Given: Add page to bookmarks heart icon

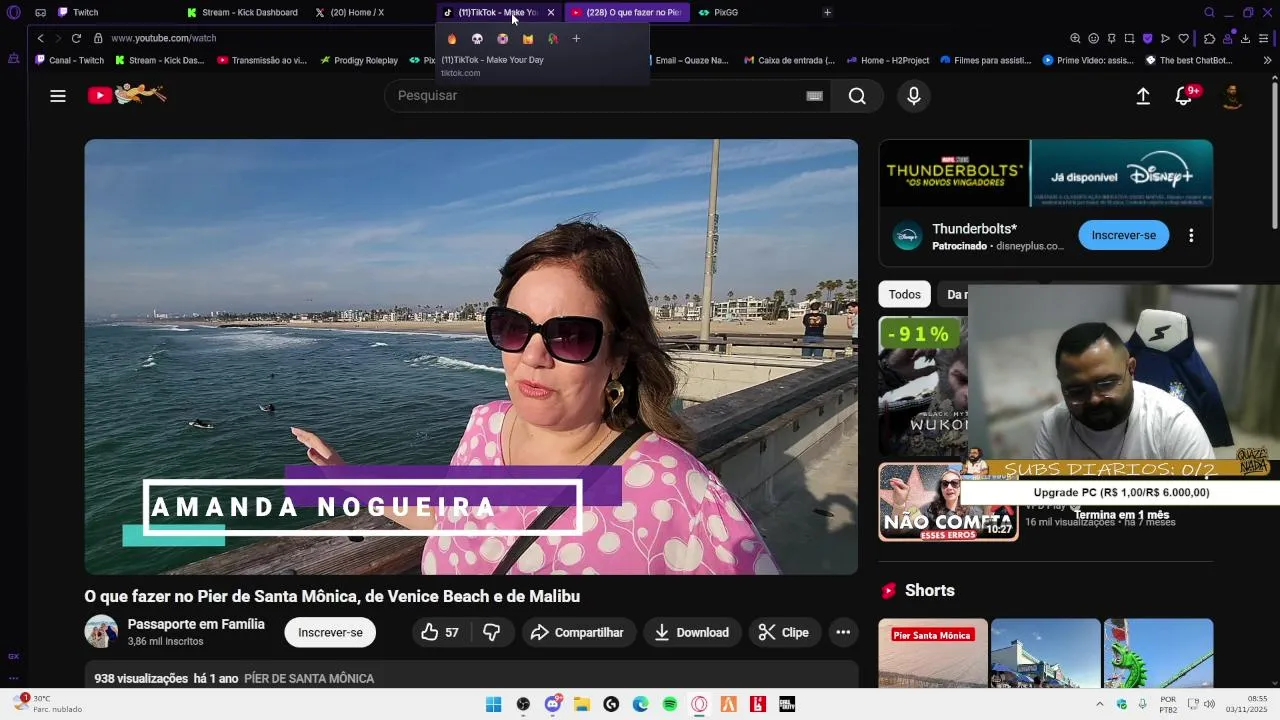Looking at the screenshot, I should pyautogui.click(x=1183, y=38).
